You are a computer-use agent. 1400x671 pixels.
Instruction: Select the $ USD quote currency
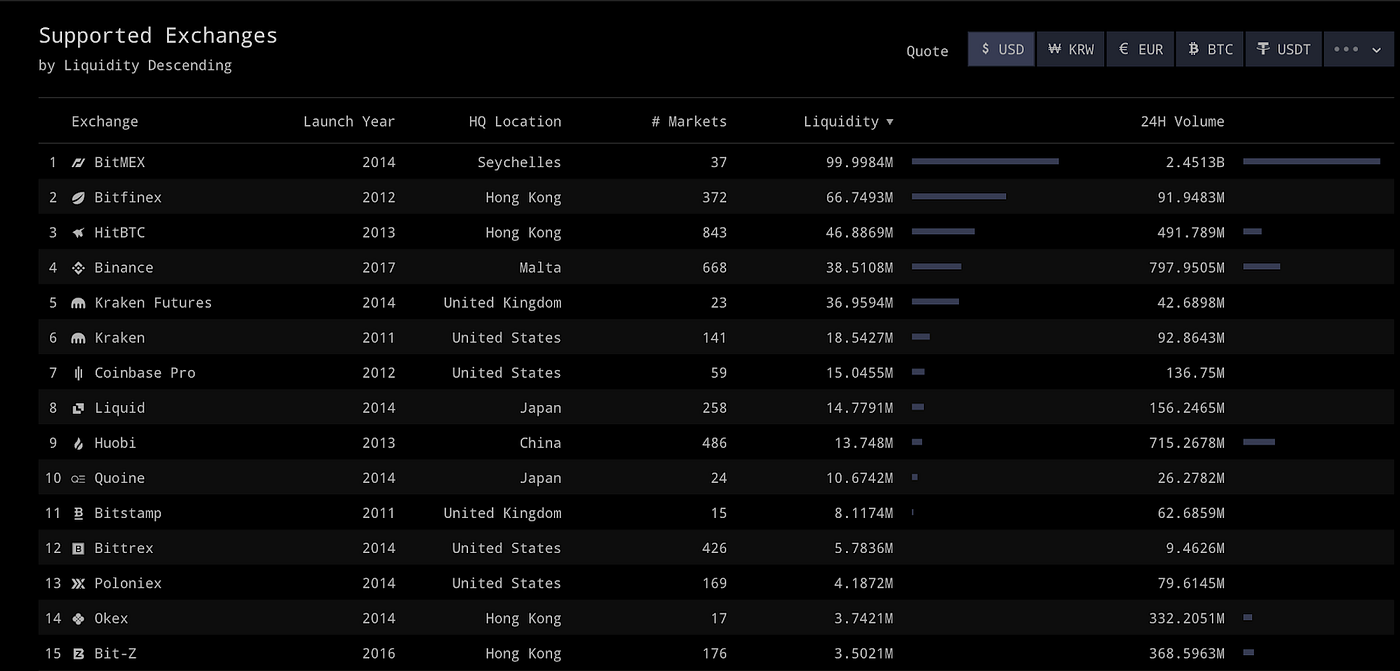tap(1001, 49)
